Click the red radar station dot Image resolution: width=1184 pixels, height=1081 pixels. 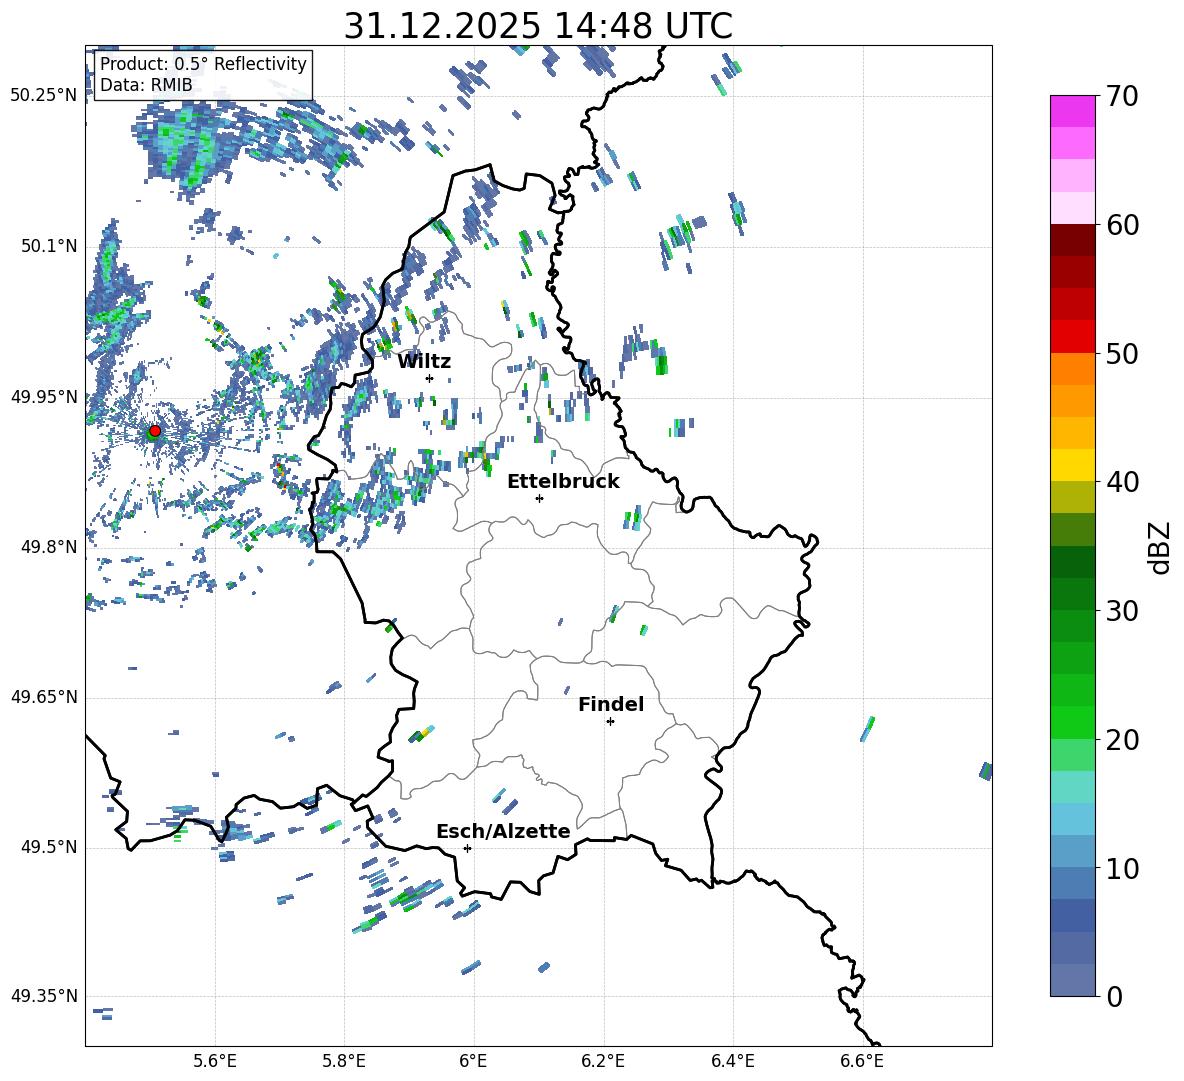tap(154, 431)
